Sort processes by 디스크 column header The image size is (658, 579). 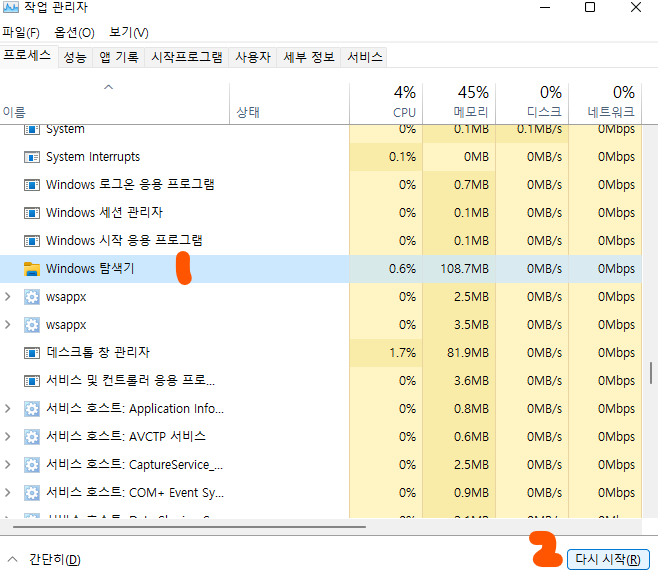[532, 103]
